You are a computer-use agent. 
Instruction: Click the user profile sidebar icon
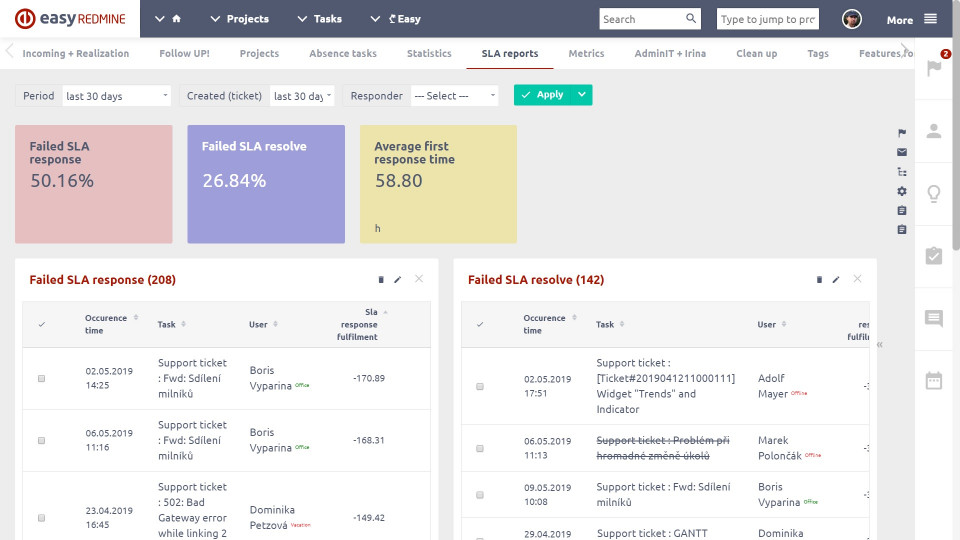tap(934, 131)
